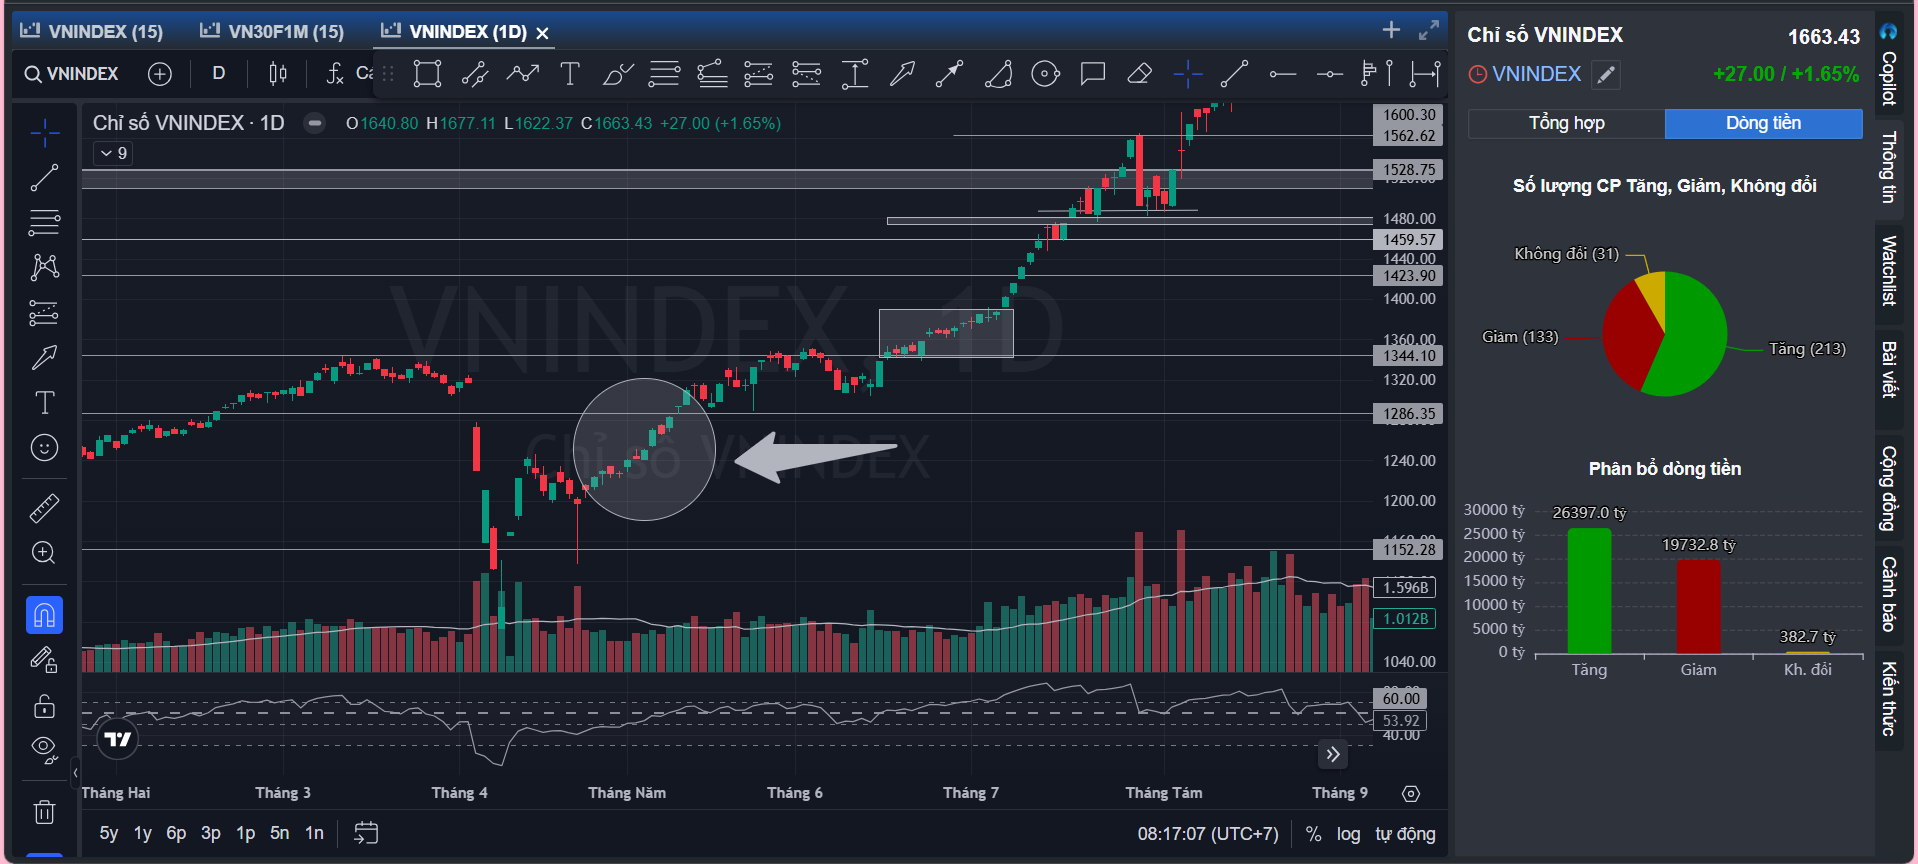Screen dimensions: 1918x864
Task: Open the Compare or add symbol button
Action: (x=160, y=74)
